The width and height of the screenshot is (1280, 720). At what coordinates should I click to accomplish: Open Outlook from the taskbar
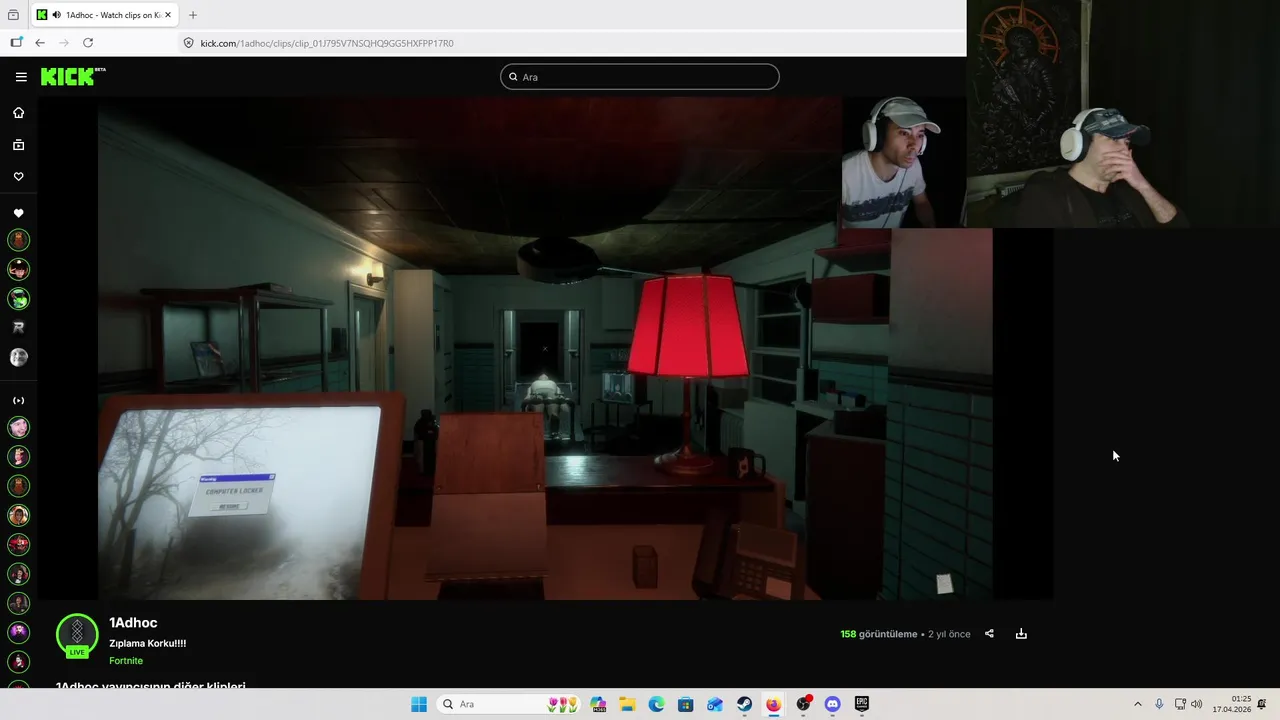click(715, 704)
